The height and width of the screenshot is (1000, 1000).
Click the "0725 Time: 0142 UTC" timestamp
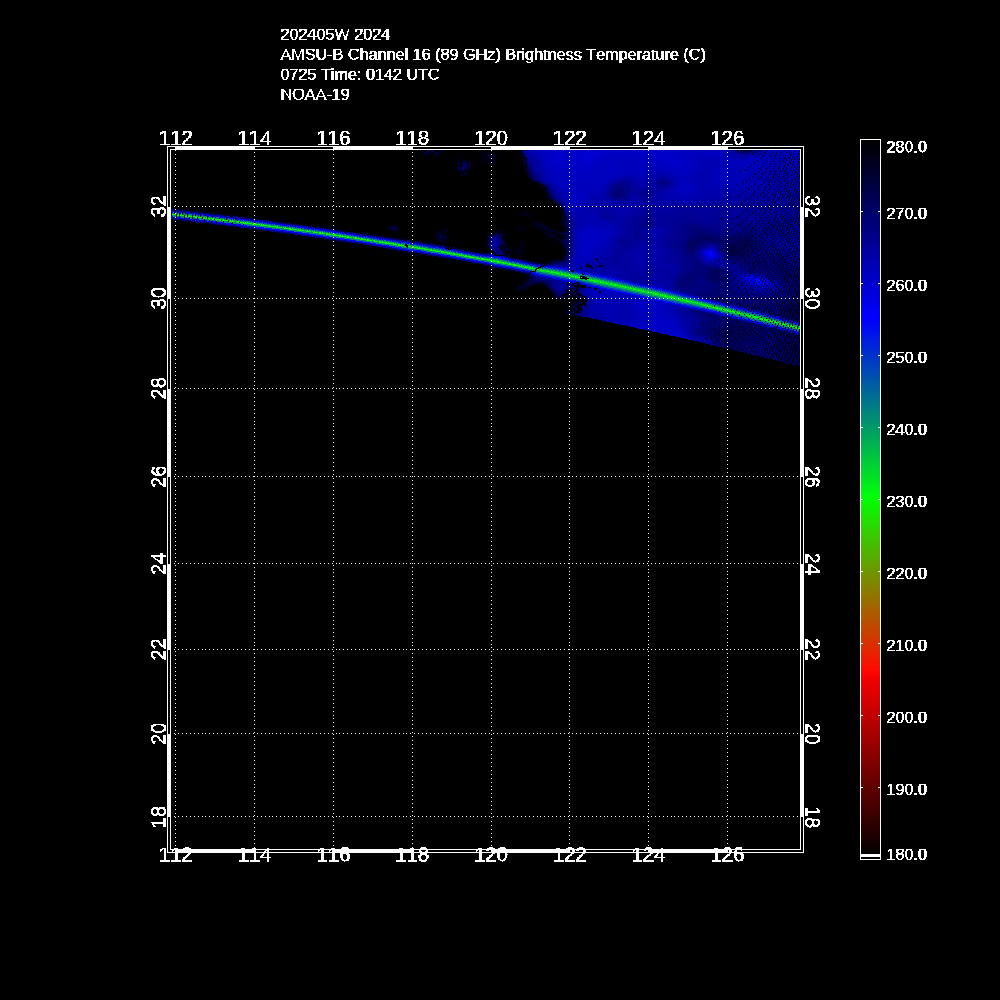[x=360, y=75]
